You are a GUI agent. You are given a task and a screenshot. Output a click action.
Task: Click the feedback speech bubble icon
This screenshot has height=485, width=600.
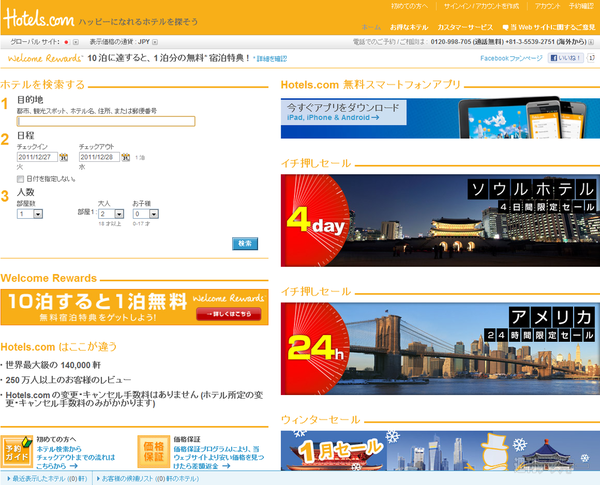click(x=505, y=28)
